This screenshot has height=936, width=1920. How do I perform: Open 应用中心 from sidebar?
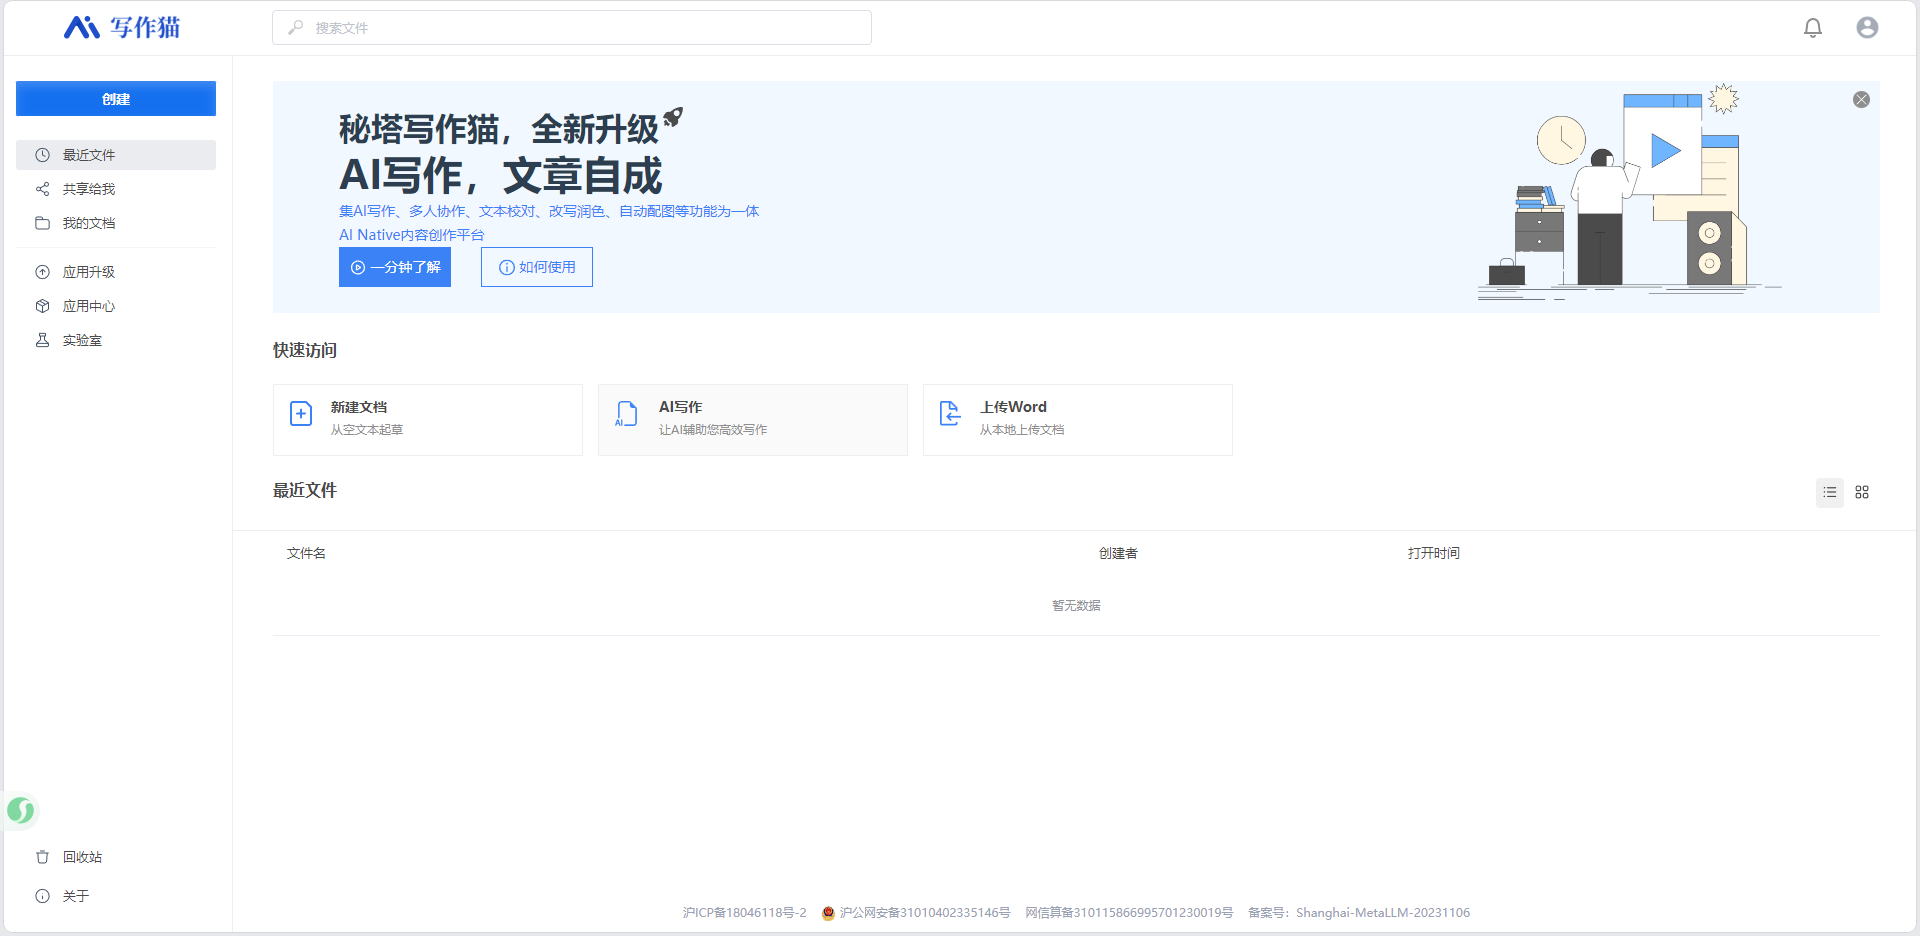88,306
